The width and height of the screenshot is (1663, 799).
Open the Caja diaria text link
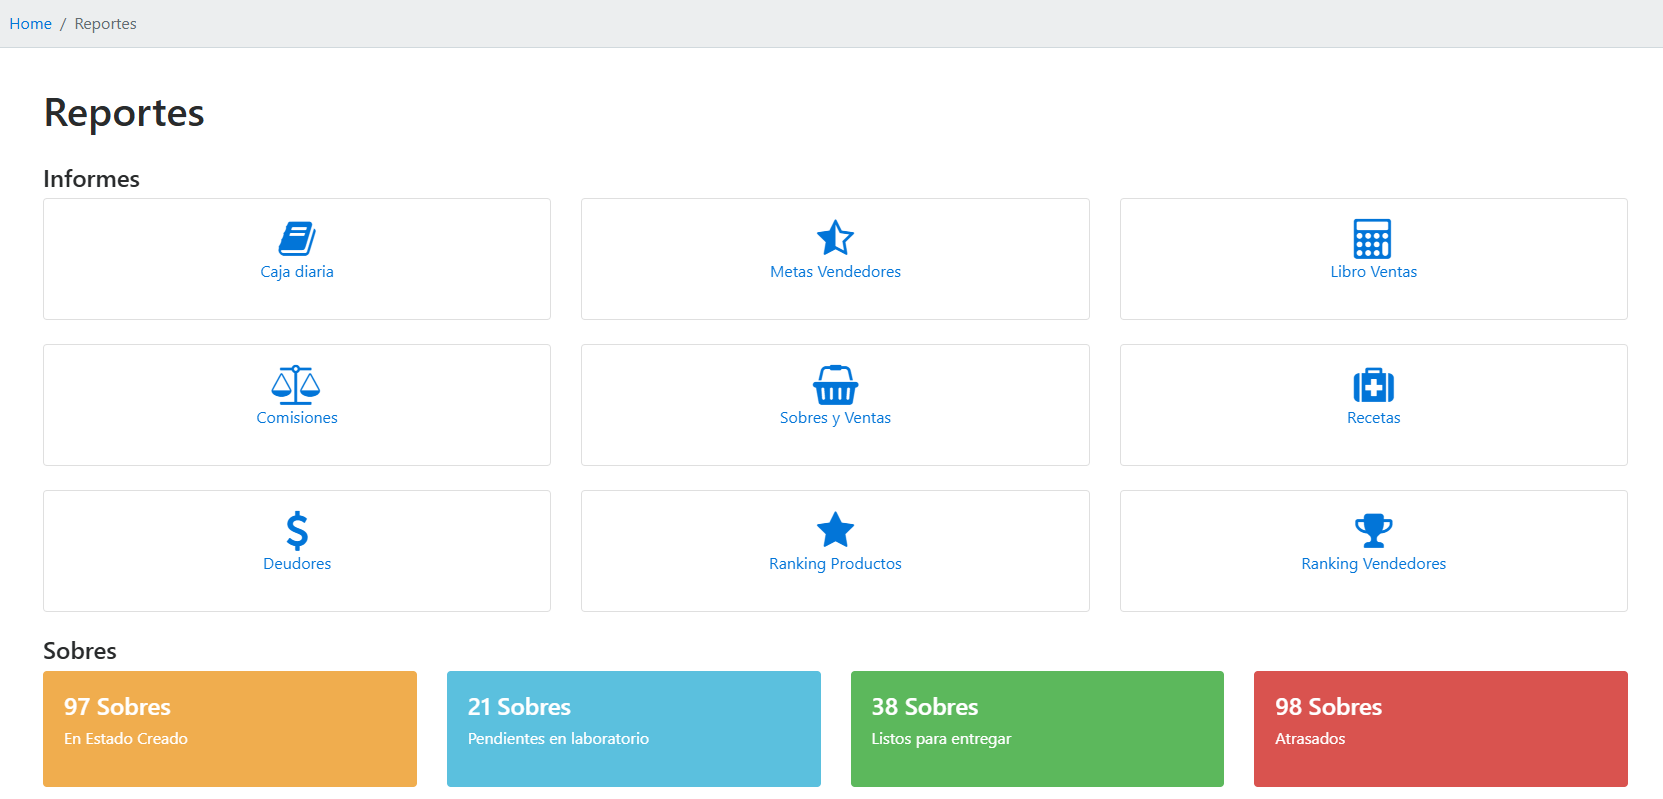coord(297,272)
